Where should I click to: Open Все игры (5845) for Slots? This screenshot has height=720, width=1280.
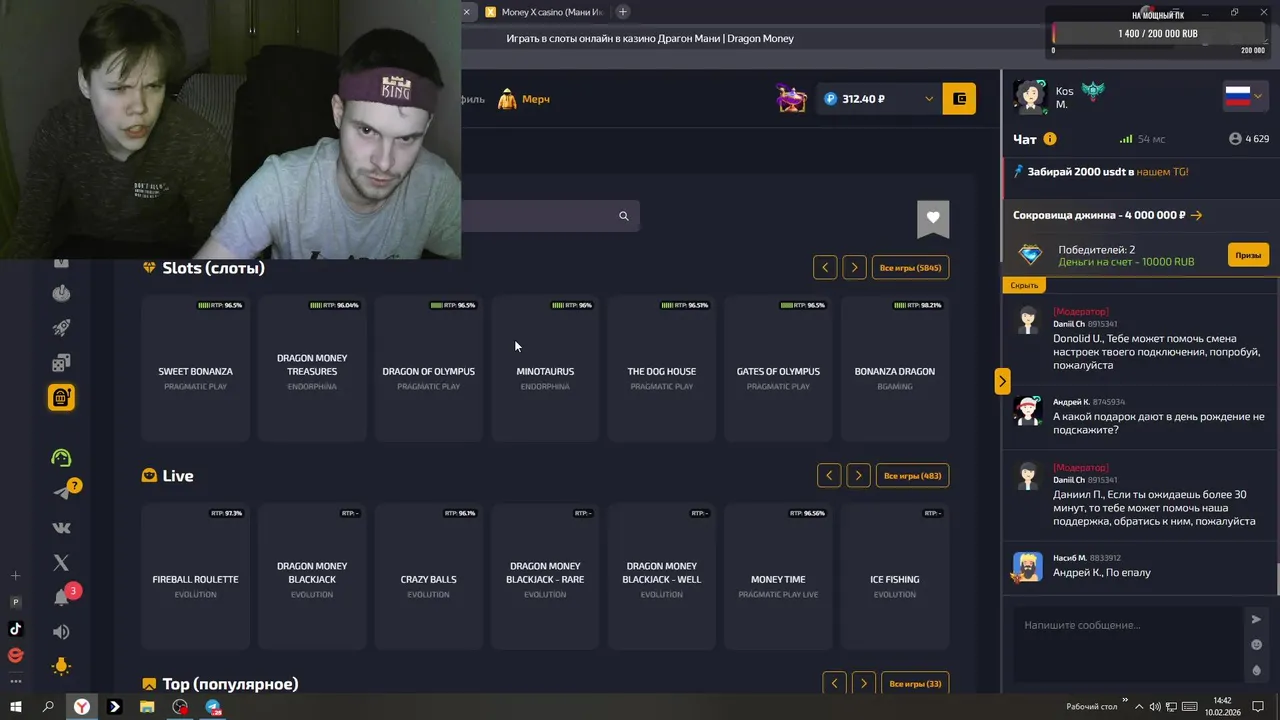[x=910, y=267]
